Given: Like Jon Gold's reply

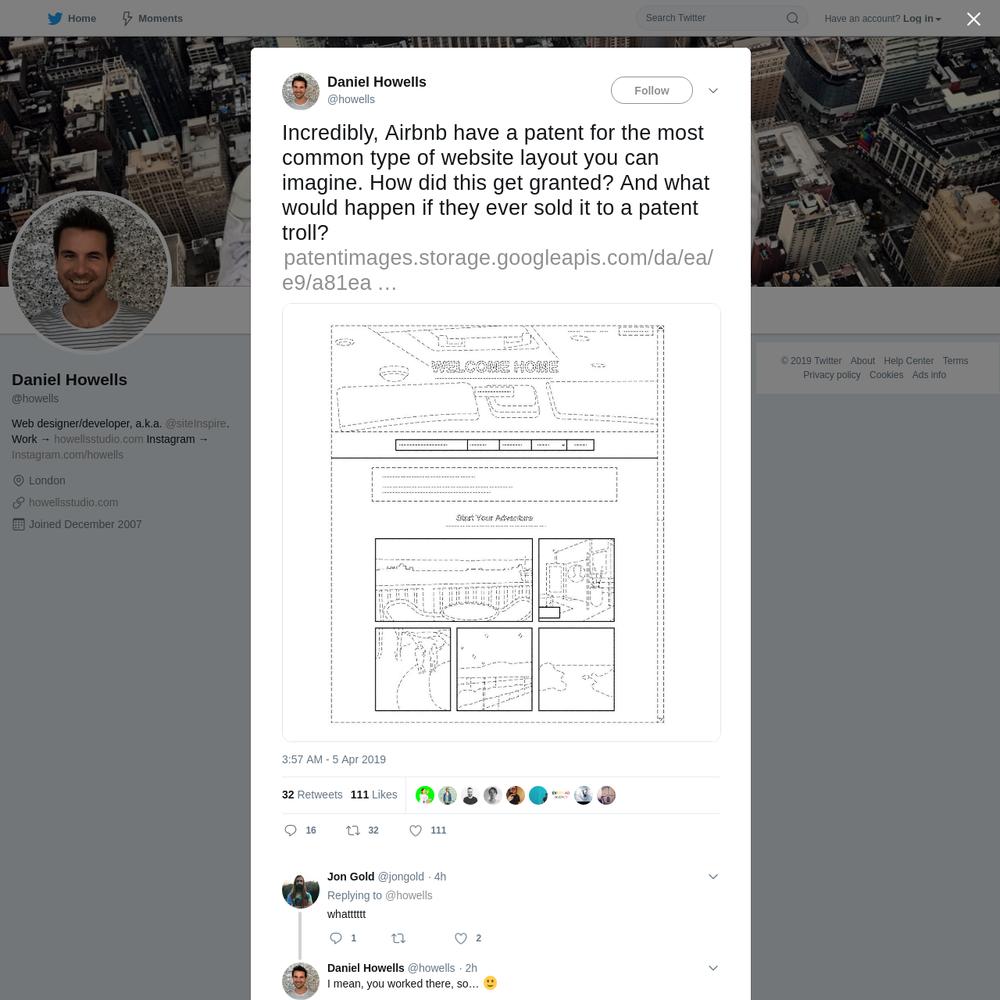Looking at the screenshot, I should point(460,938).
